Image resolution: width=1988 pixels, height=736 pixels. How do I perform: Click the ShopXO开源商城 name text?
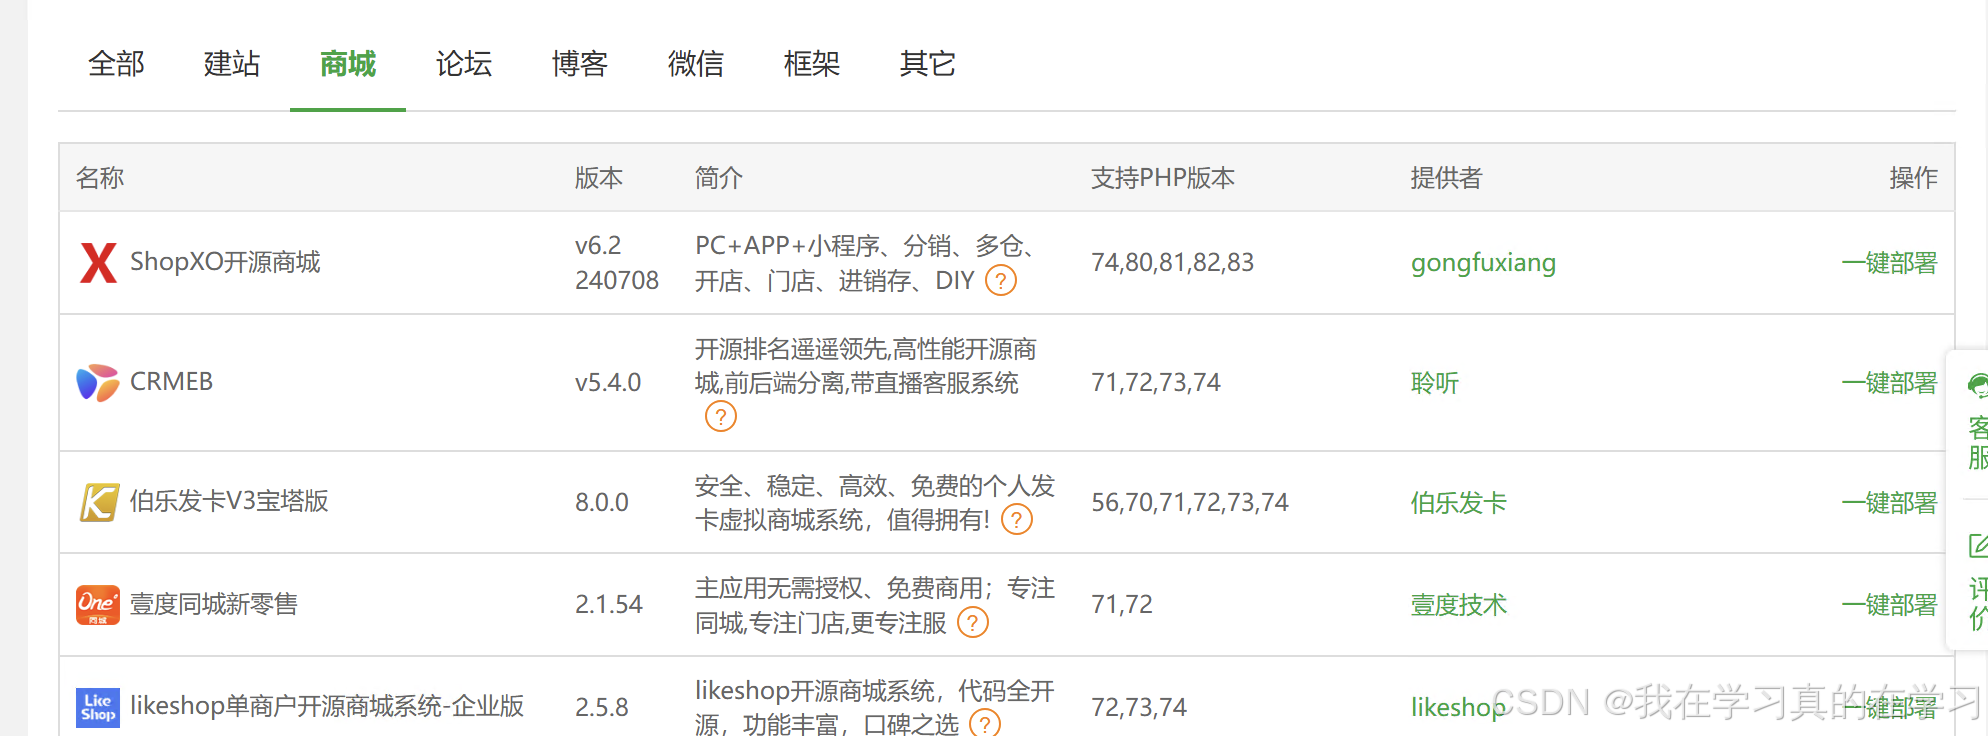(225, 262)
